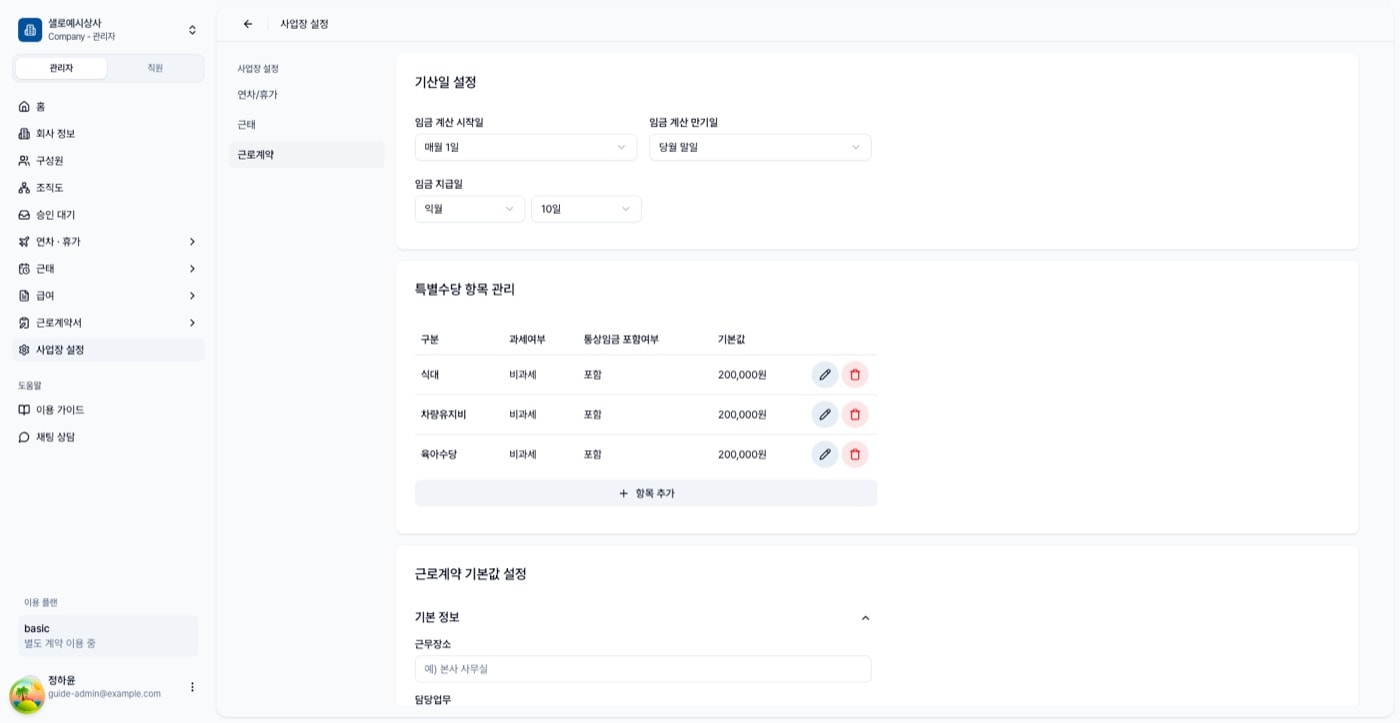Collapse the 기본 정보 section
This screenshot has height=723, width=1400.
[865, 618]
